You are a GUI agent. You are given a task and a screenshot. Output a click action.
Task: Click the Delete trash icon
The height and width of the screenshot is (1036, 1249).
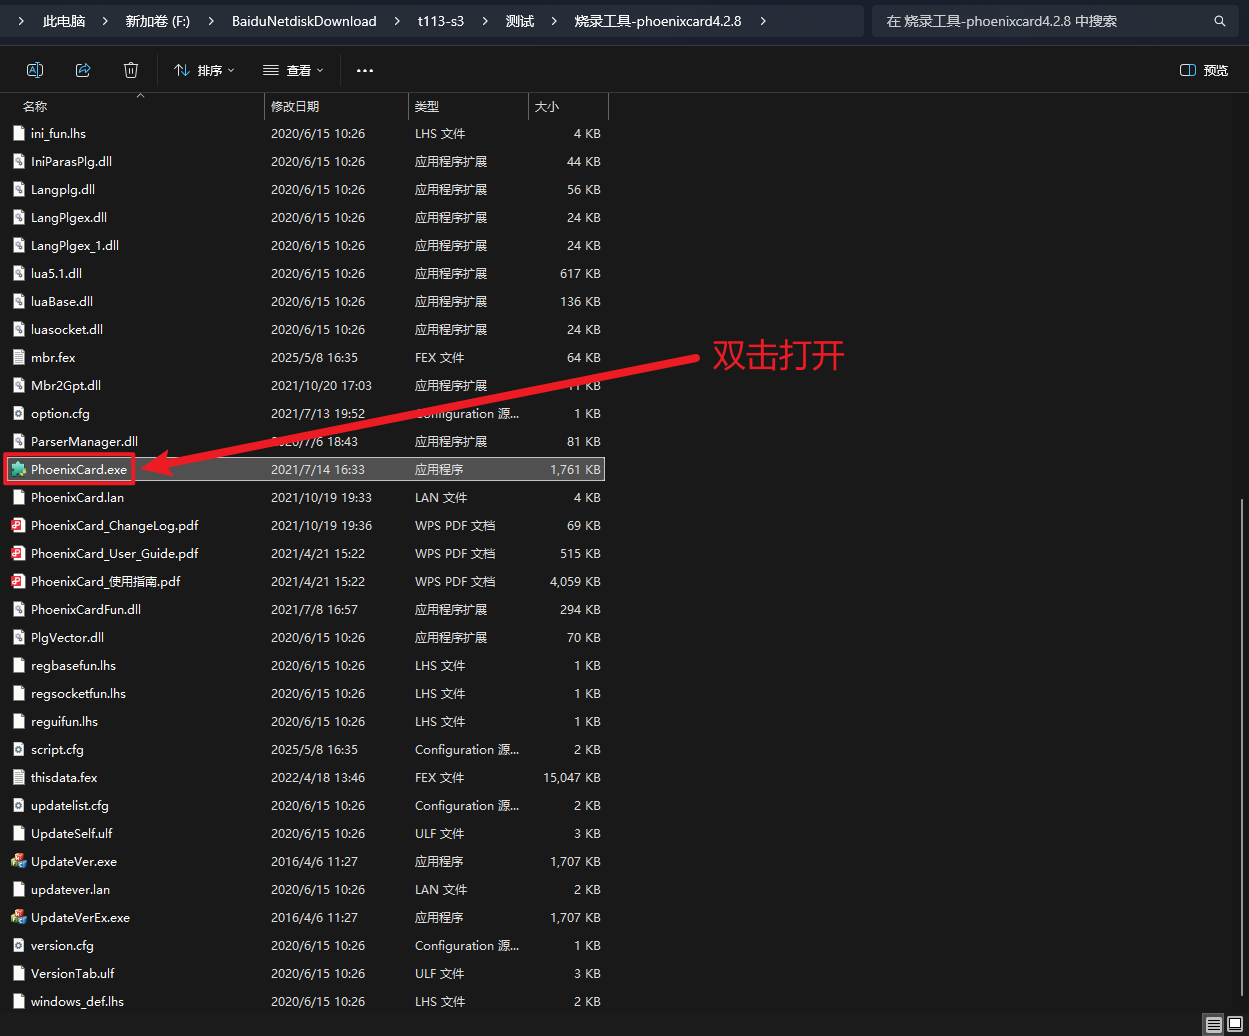[x=131, y=70]
